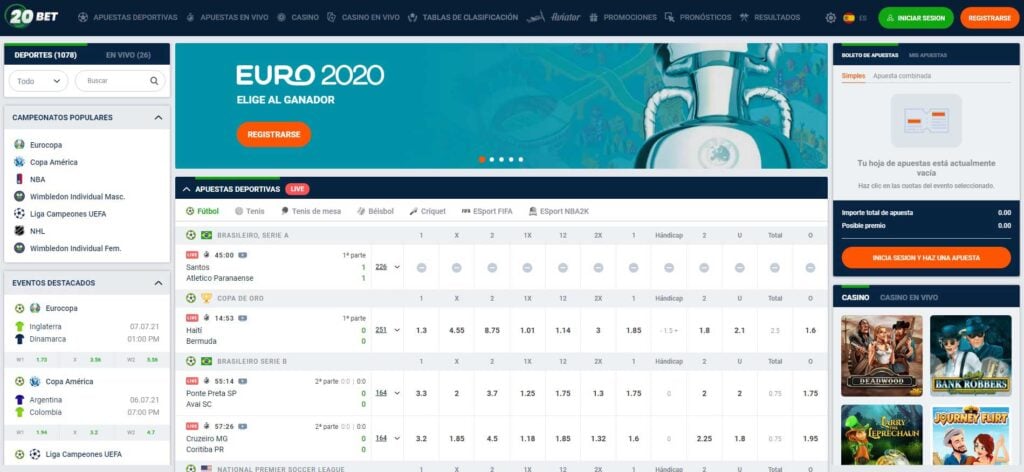1024x472 pixels.
Task: Click Inicia Sesion y Haz una Apuesta
Action: 926,258
